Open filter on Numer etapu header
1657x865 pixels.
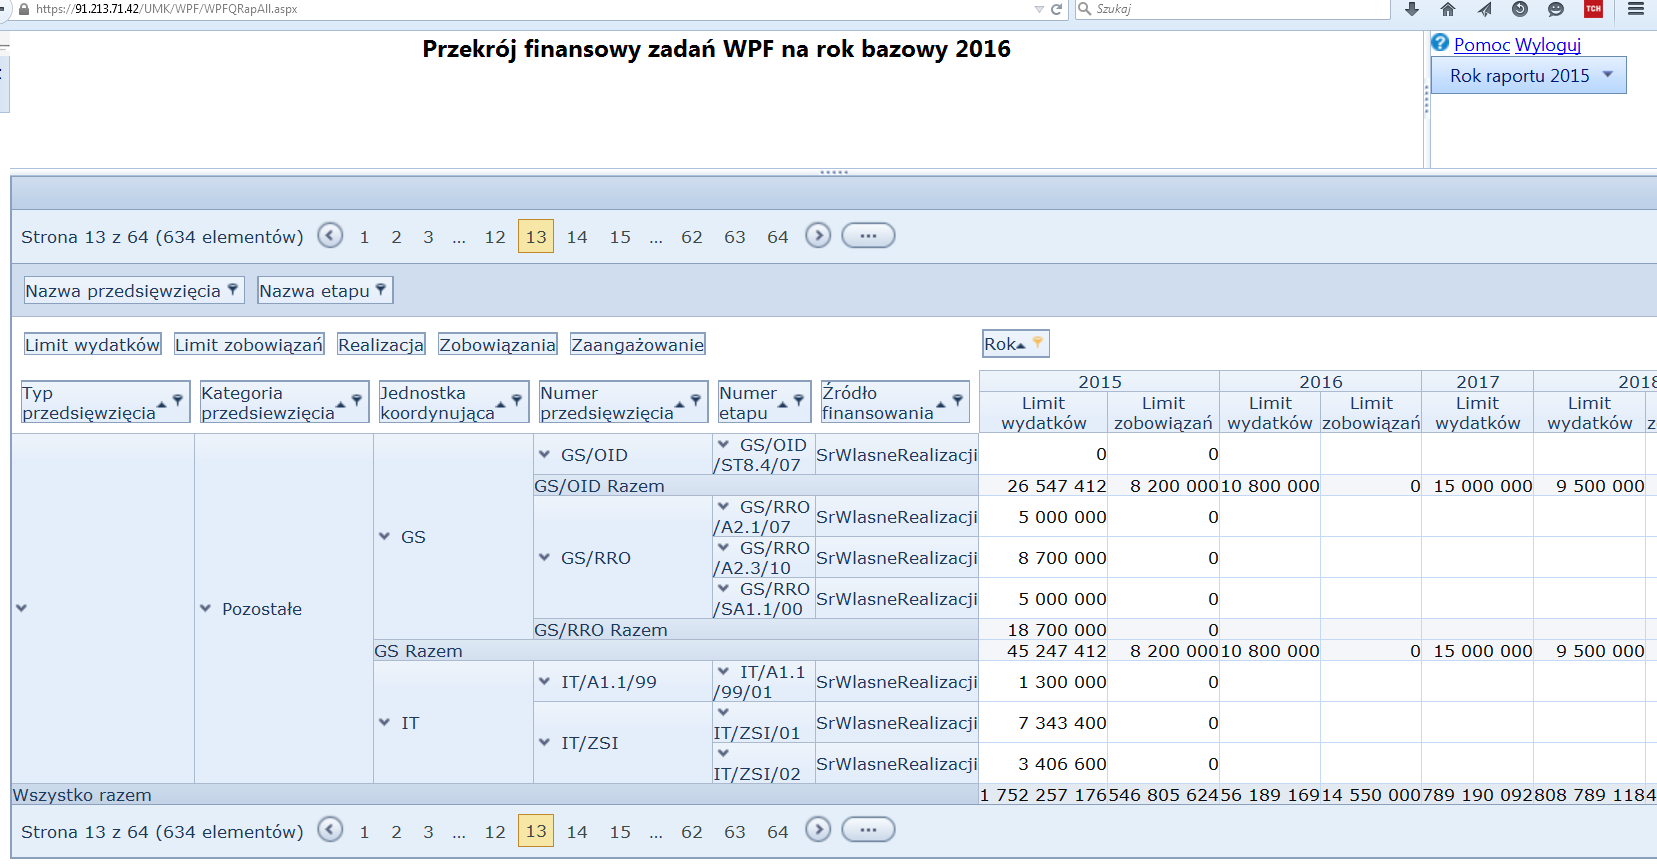click(x=799, y=400)
